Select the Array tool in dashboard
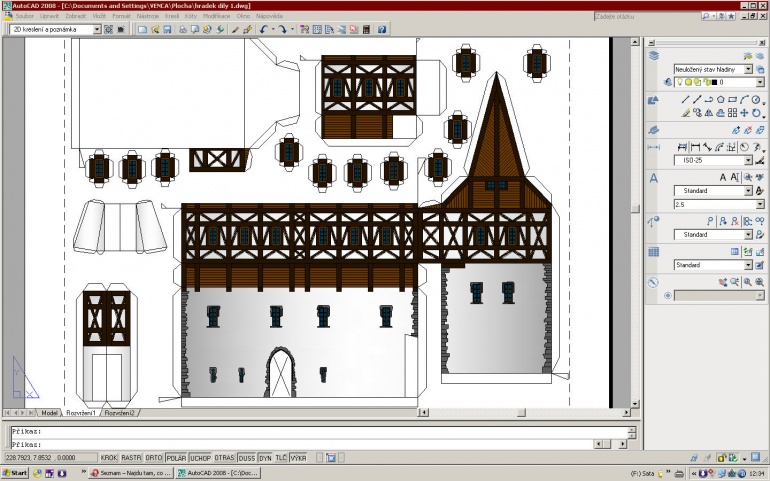Image resolution: width=770 pixels, height=481 pixels. click(733, 113)
